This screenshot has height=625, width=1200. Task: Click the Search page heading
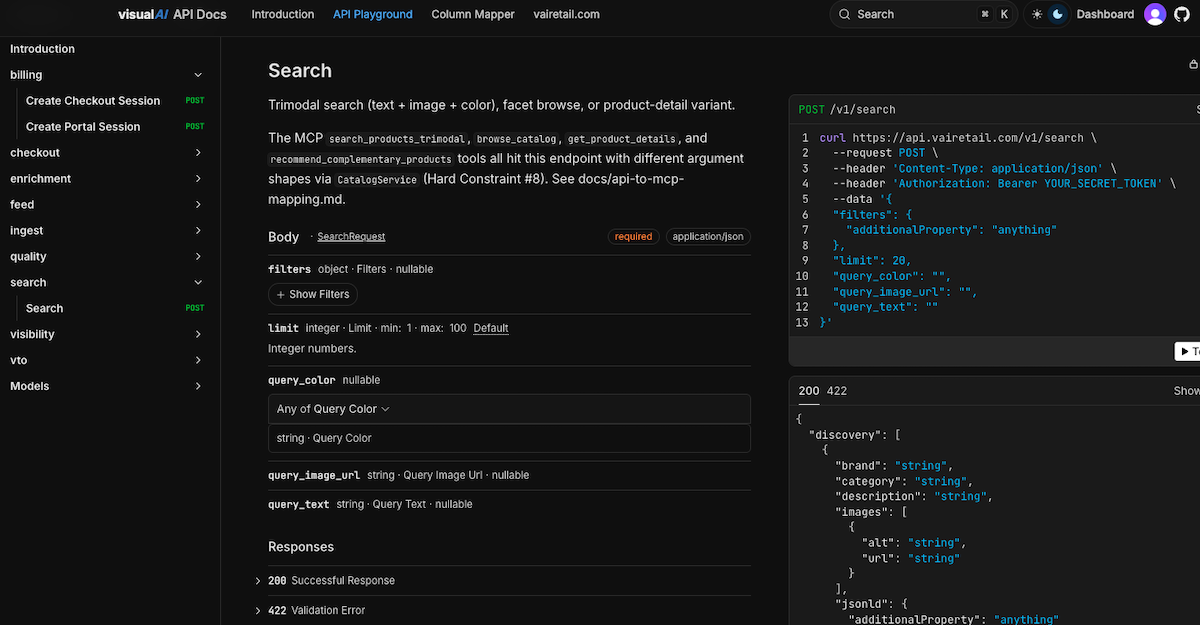[x=300, y=71]
